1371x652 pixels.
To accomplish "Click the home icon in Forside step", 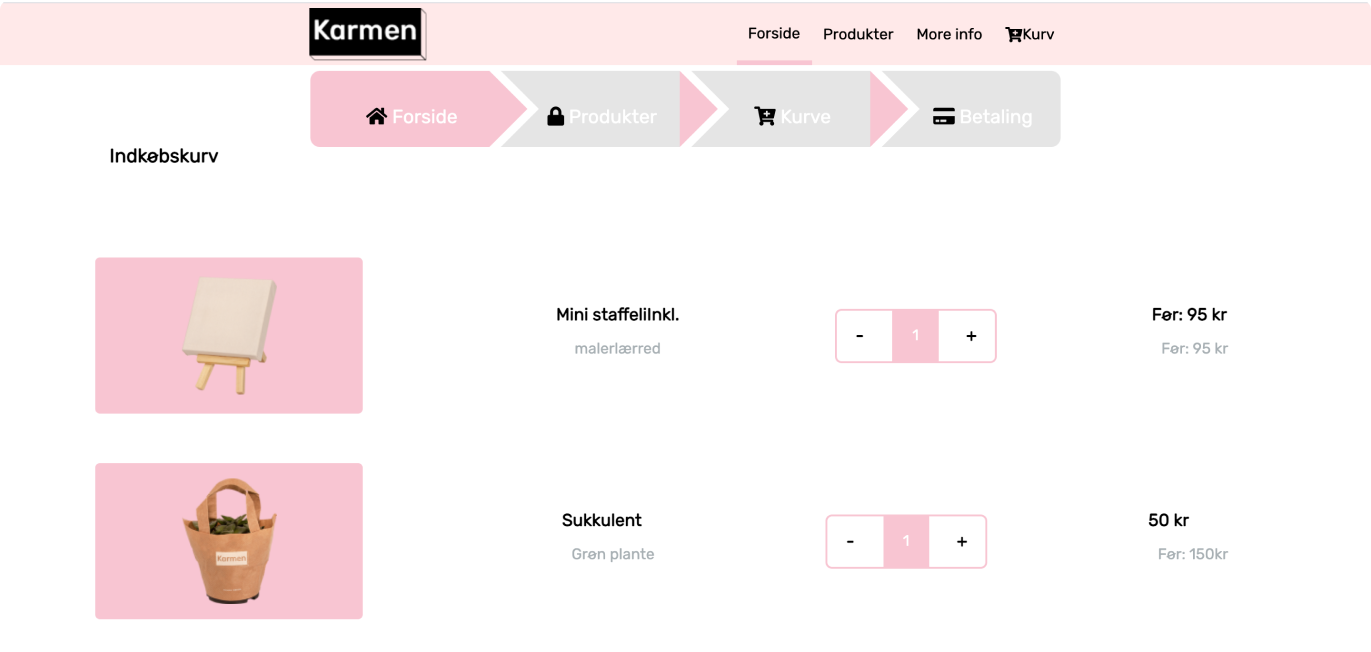I will [376, 116].
